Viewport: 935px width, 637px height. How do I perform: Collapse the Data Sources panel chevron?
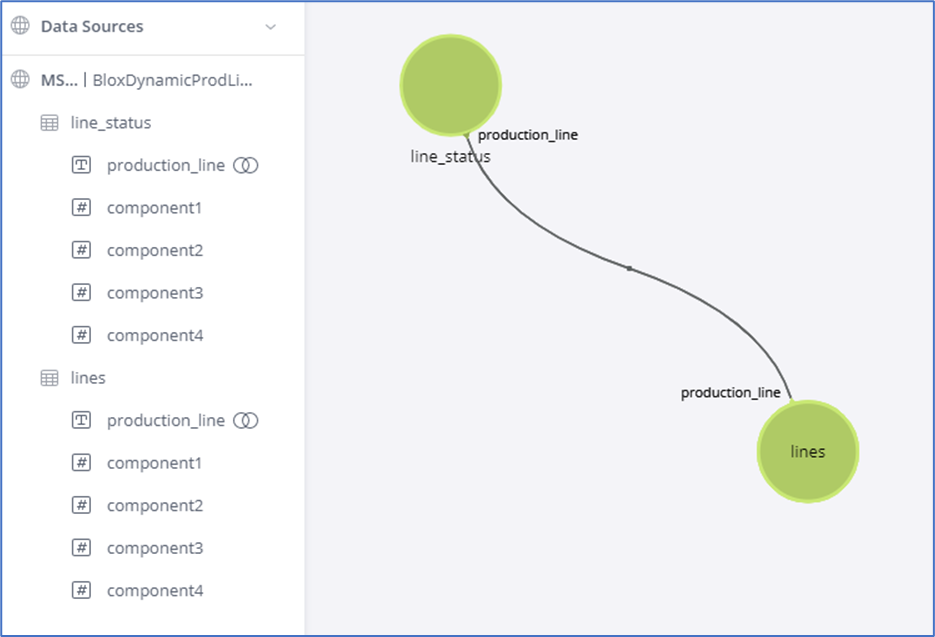[270, 27]
